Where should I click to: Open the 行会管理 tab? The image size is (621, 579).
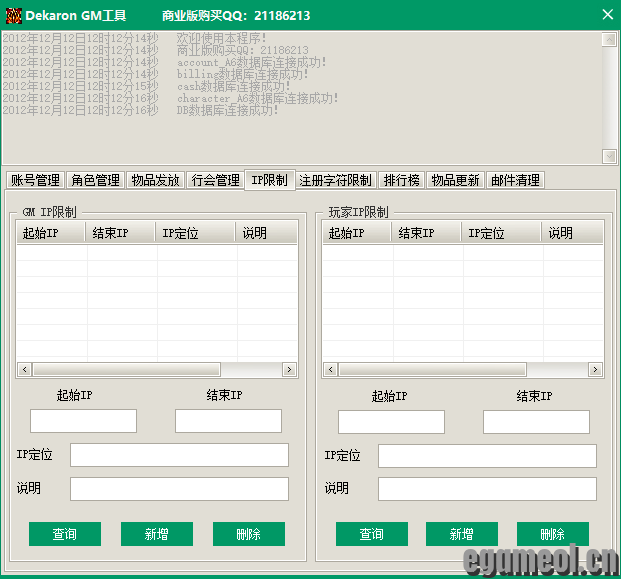click(x=215, y=180)
